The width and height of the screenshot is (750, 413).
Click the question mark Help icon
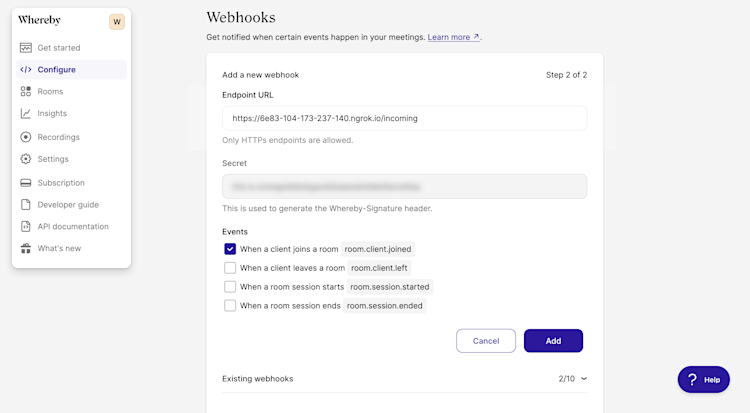[692, 380]
